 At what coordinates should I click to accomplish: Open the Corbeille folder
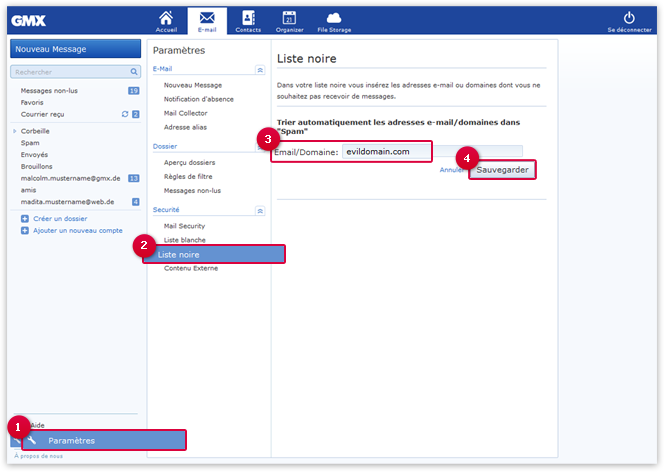[x=35, y=131]
